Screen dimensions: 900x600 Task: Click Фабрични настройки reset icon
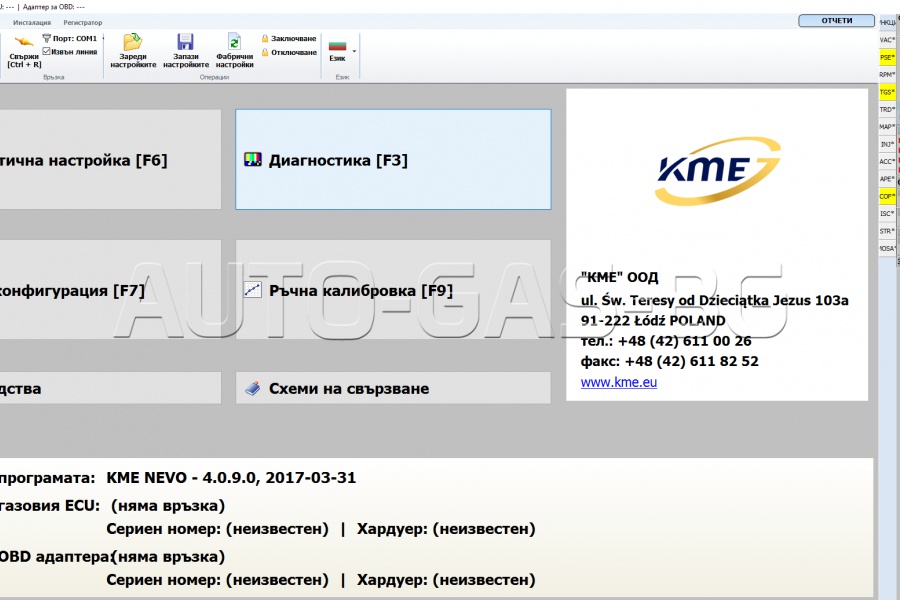234,42
